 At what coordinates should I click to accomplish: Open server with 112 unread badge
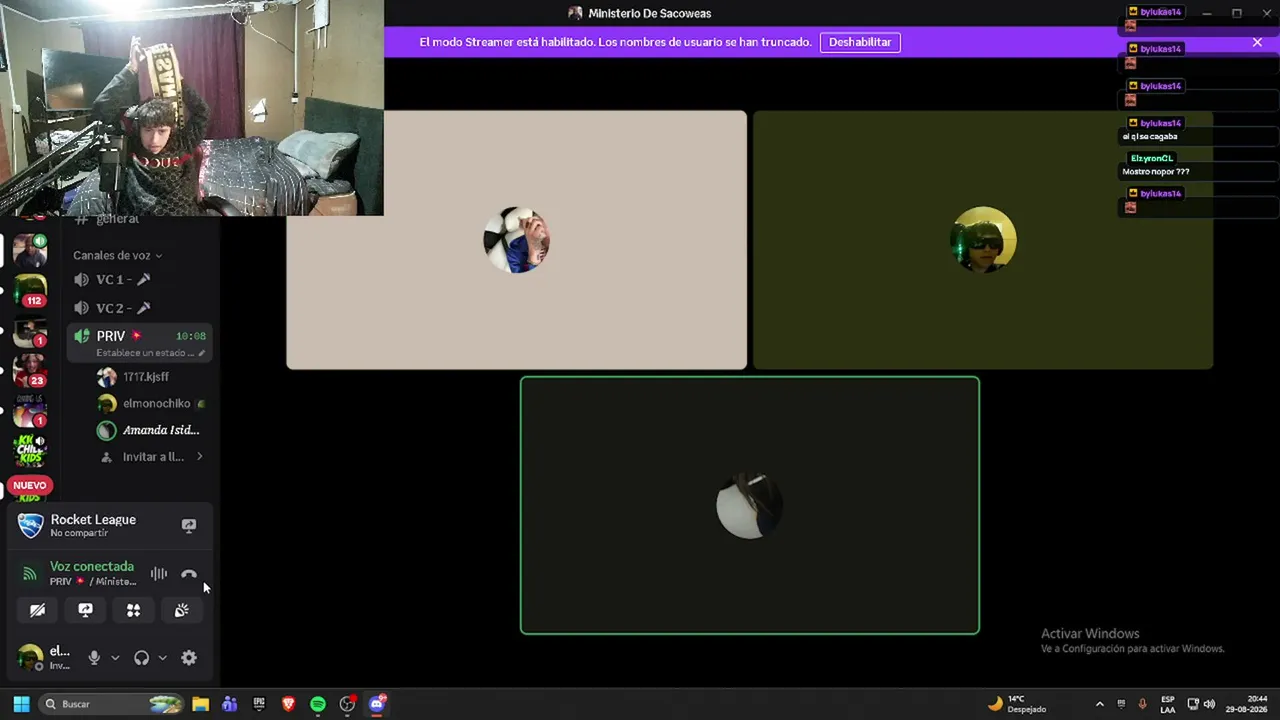30,290
